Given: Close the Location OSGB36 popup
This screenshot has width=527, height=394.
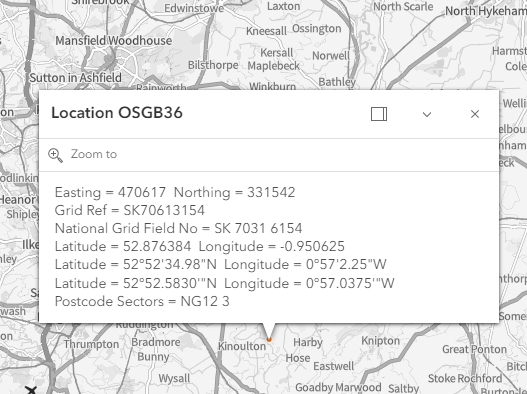Looking at the screenshot, I should click(475, 114).
